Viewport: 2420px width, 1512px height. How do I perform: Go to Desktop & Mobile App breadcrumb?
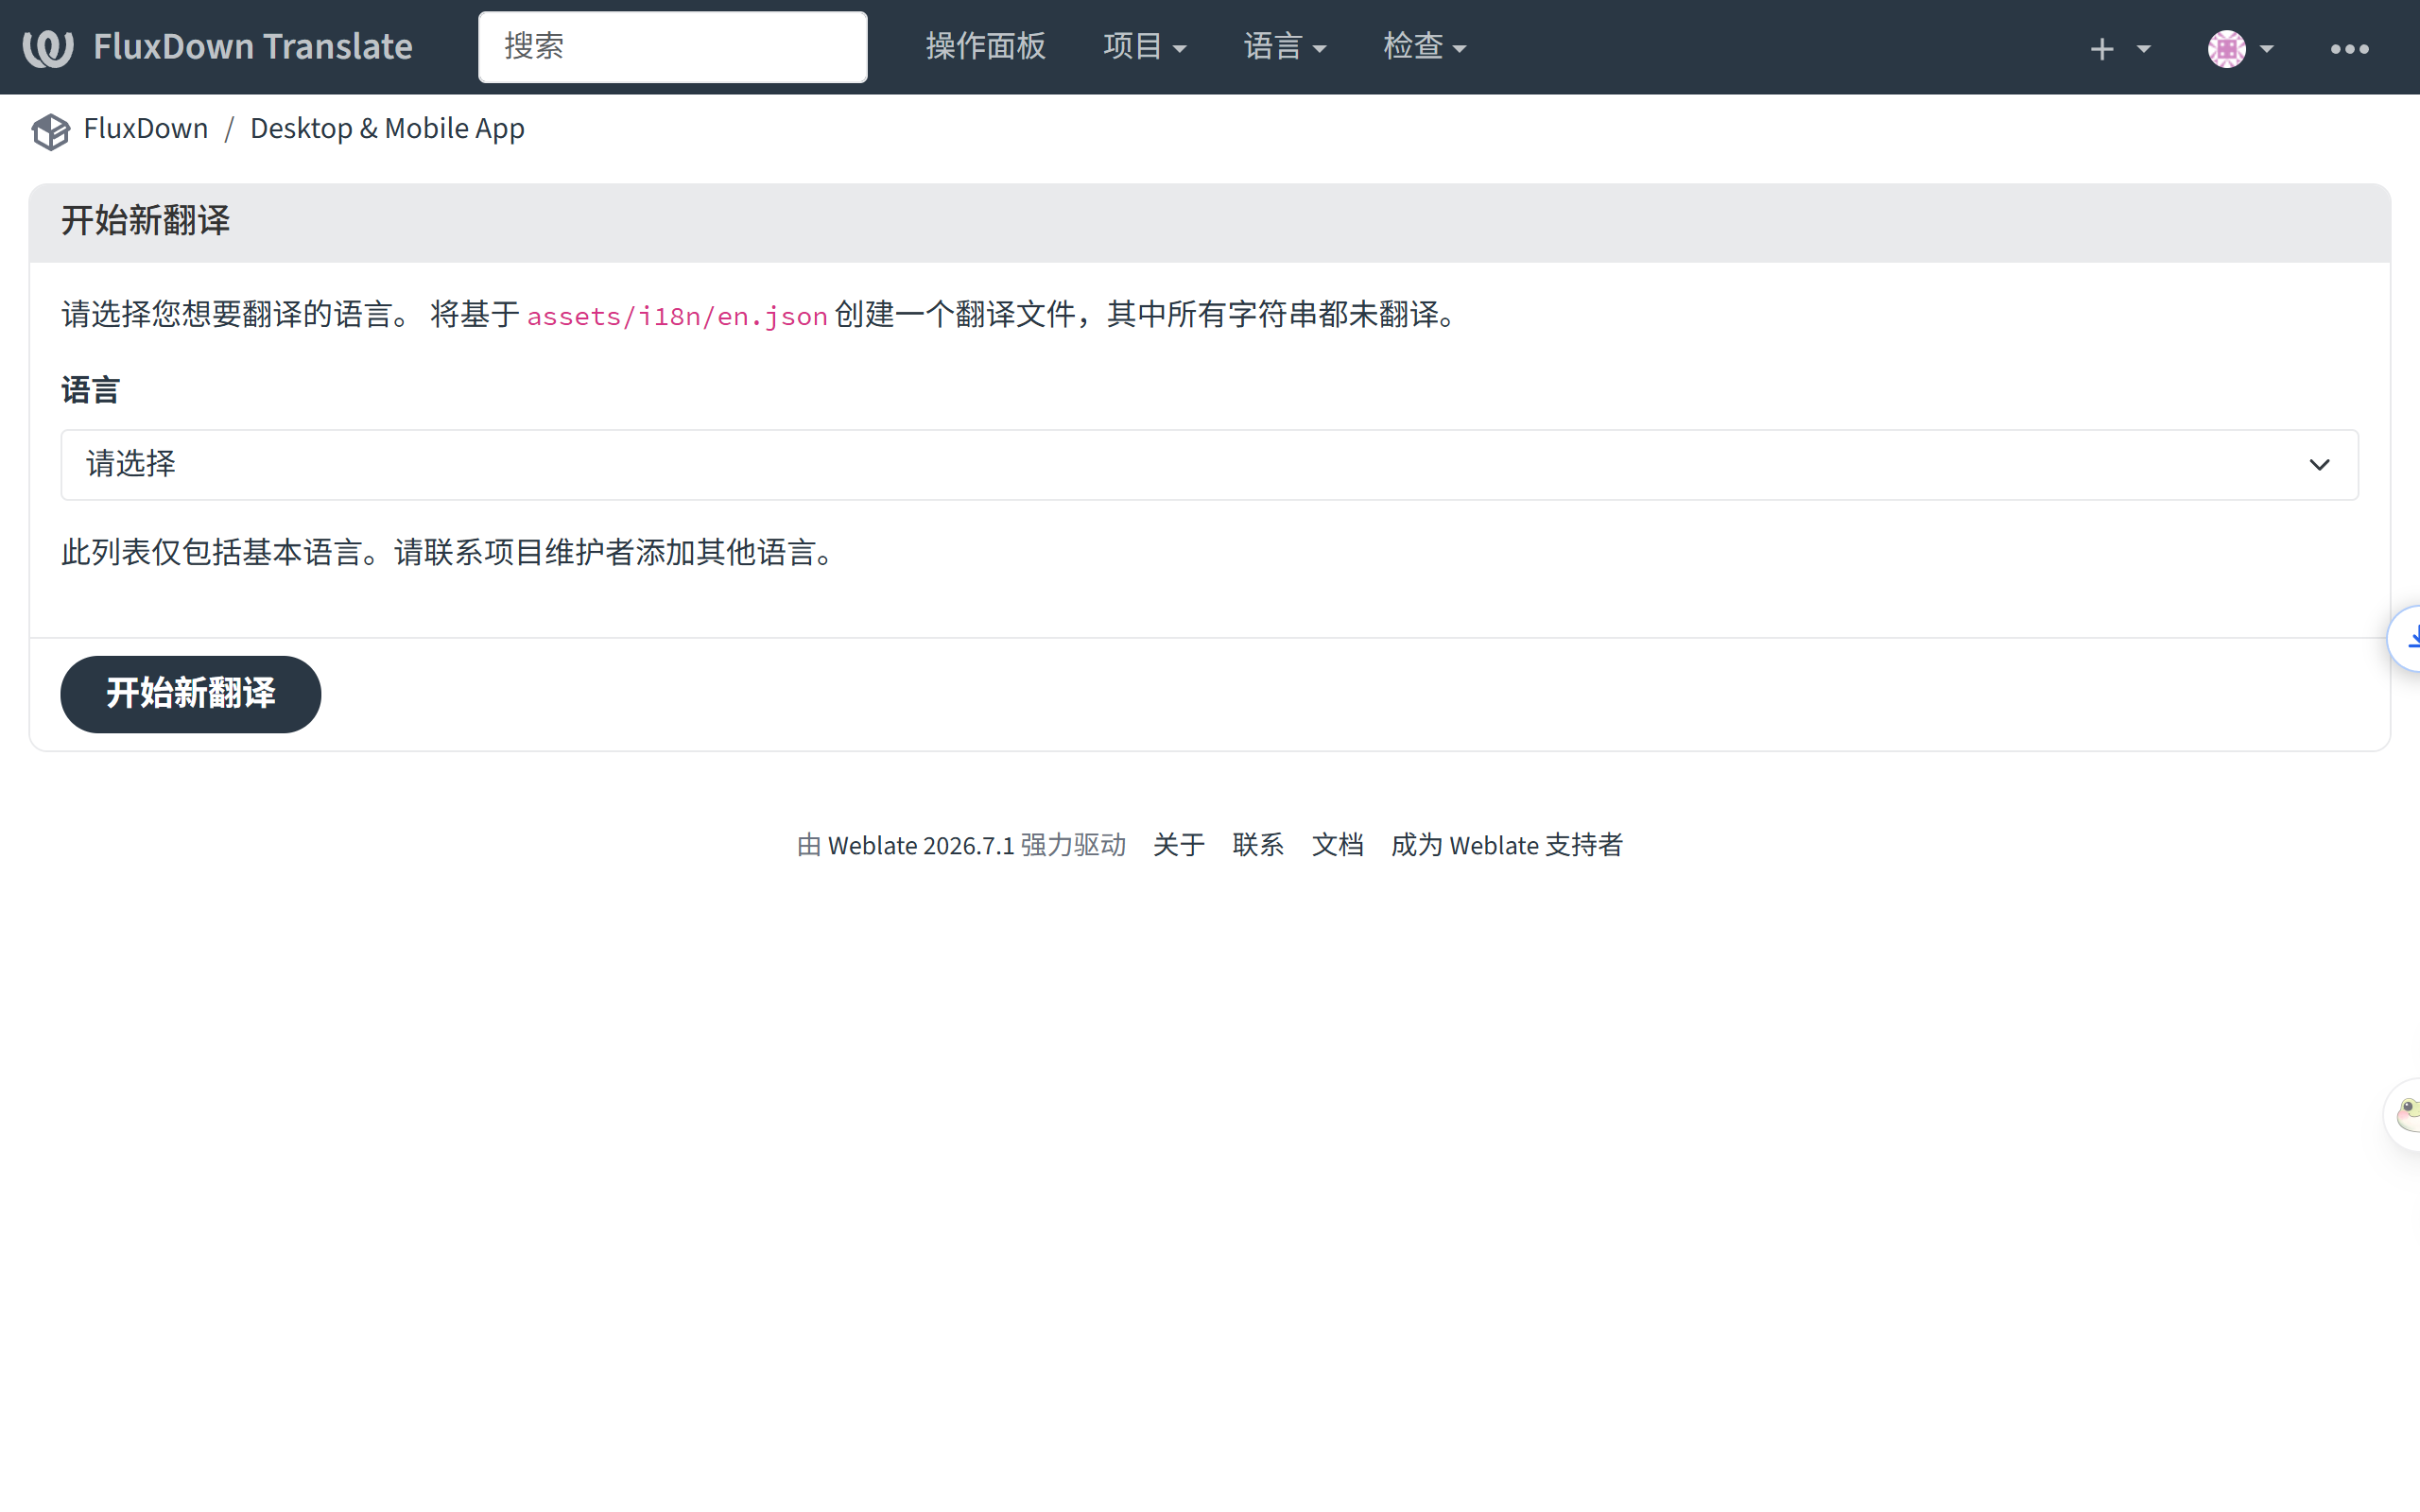(x=387, y=129)
